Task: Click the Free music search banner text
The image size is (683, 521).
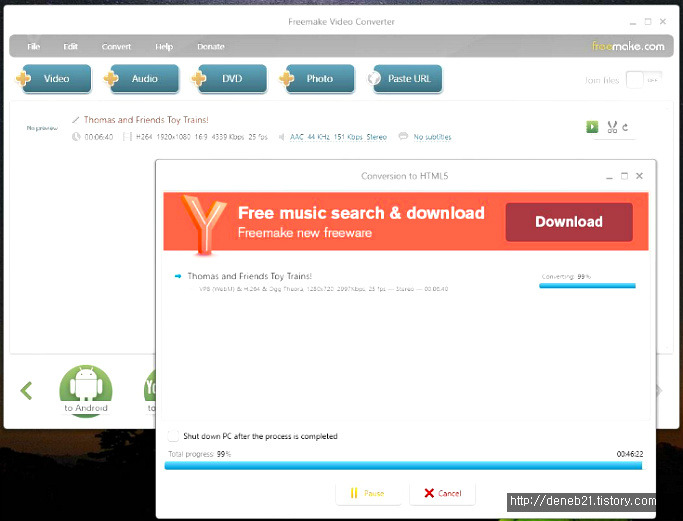Action: [361, 213]
